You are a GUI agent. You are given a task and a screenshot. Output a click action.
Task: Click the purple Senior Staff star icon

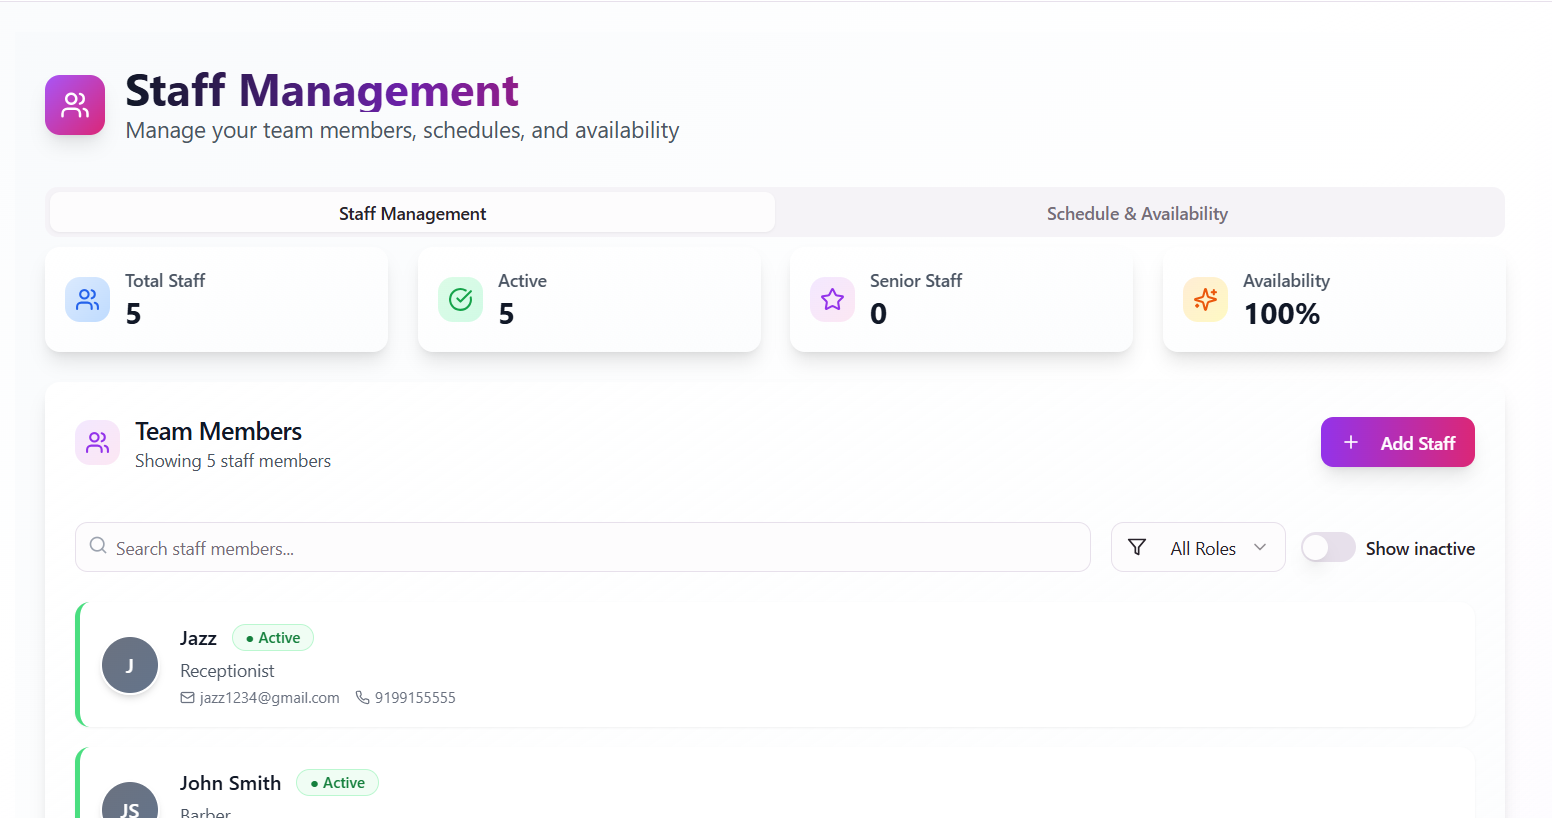832,299
